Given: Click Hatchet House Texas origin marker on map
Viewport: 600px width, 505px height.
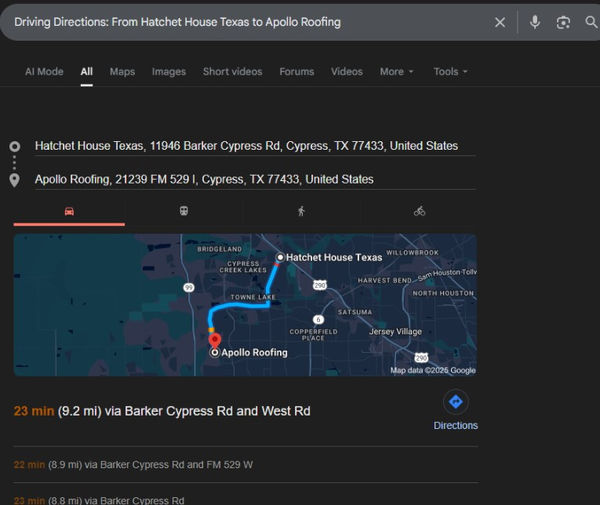Looking at the screenshot, I should coord(280,257).
